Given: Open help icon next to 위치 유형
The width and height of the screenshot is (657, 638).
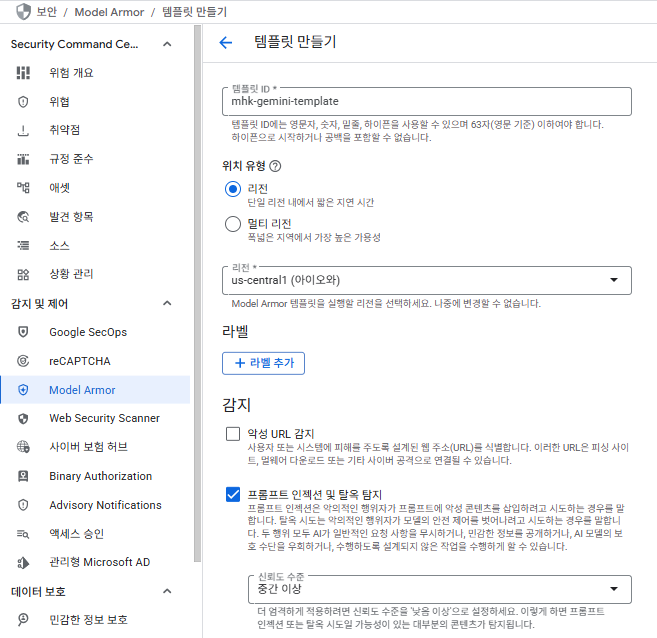Looking at the screenshot, I should 275,166.
